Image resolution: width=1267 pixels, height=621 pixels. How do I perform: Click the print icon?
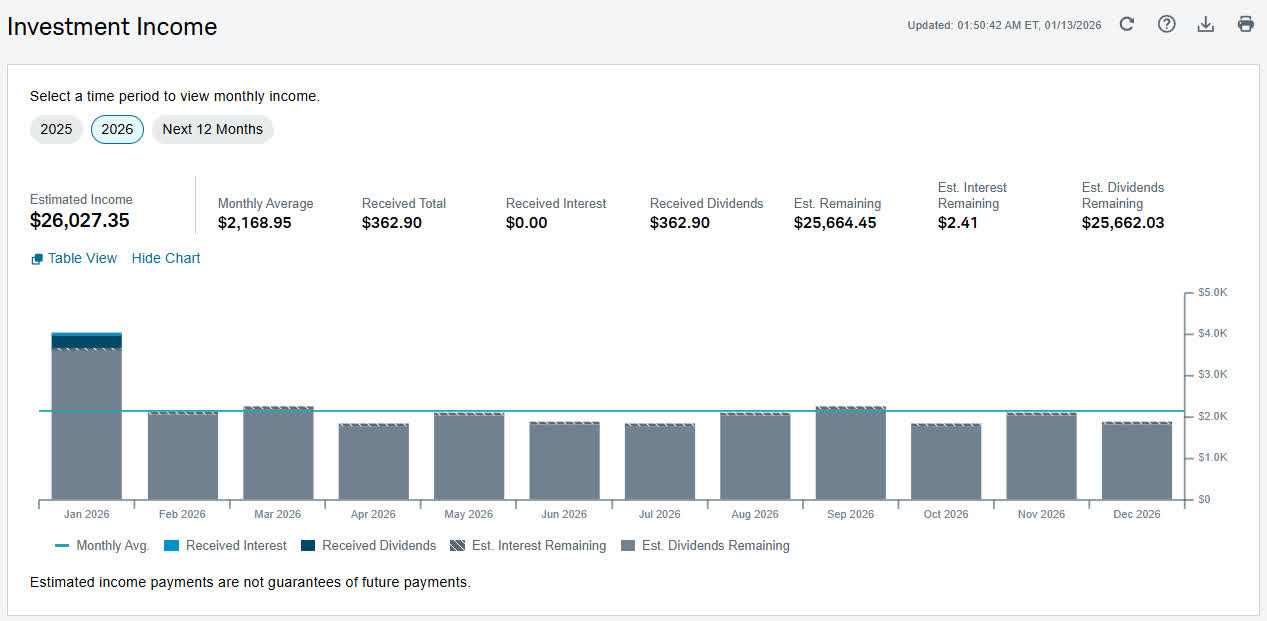[1245, 24]
